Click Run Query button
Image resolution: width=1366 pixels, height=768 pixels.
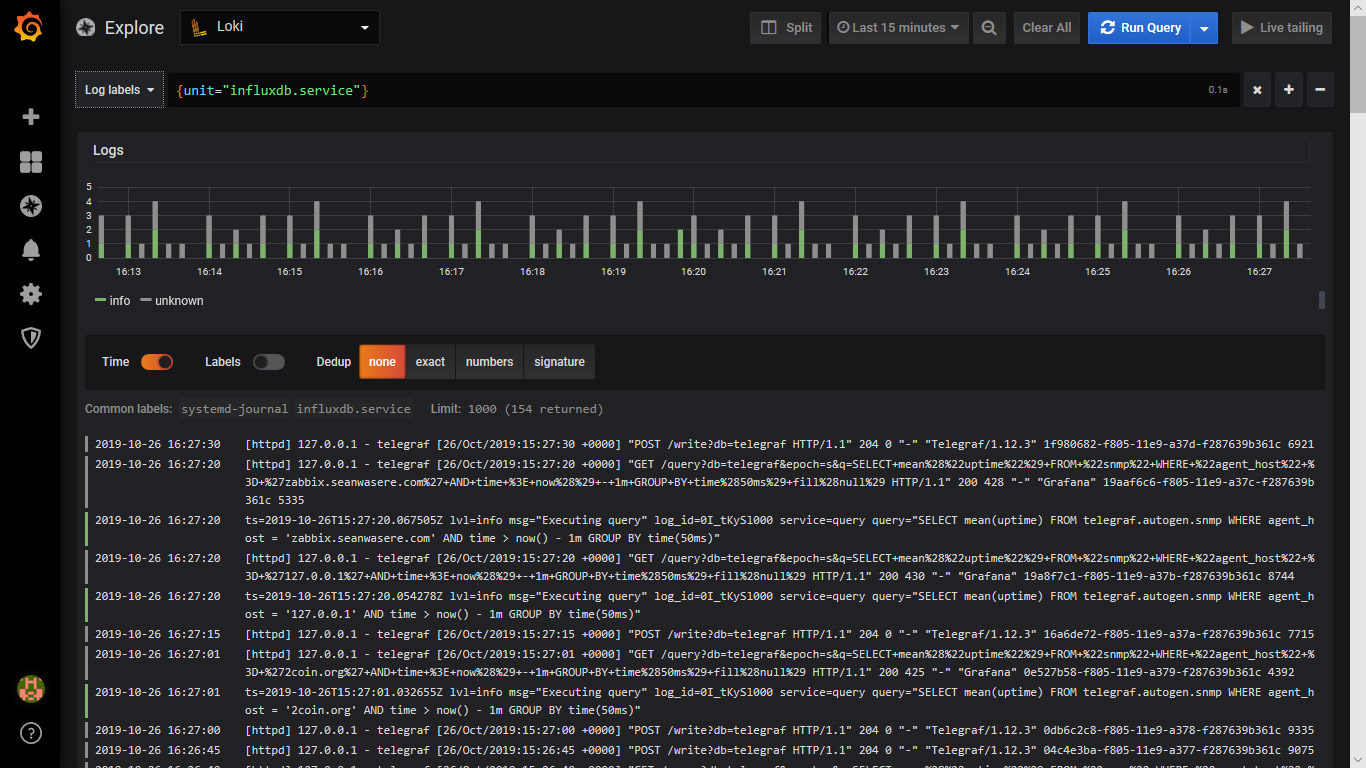1140,28
